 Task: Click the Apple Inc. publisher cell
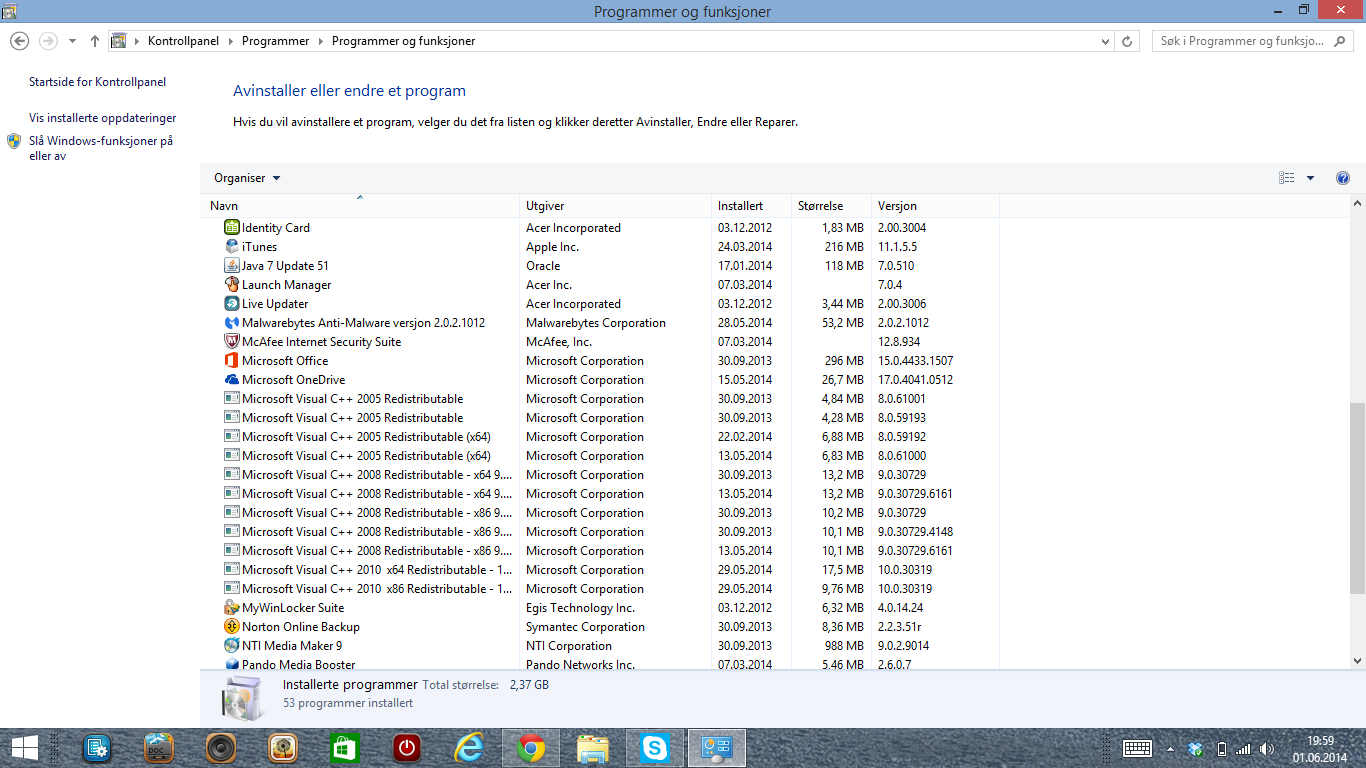[x=552, y=247]
